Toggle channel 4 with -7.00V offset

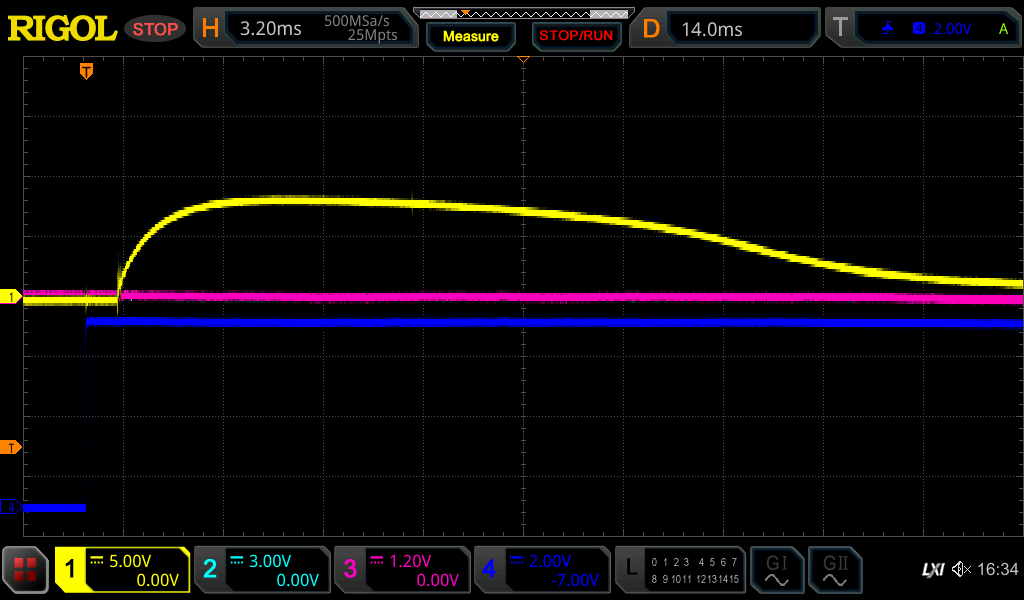coord(542,570)
